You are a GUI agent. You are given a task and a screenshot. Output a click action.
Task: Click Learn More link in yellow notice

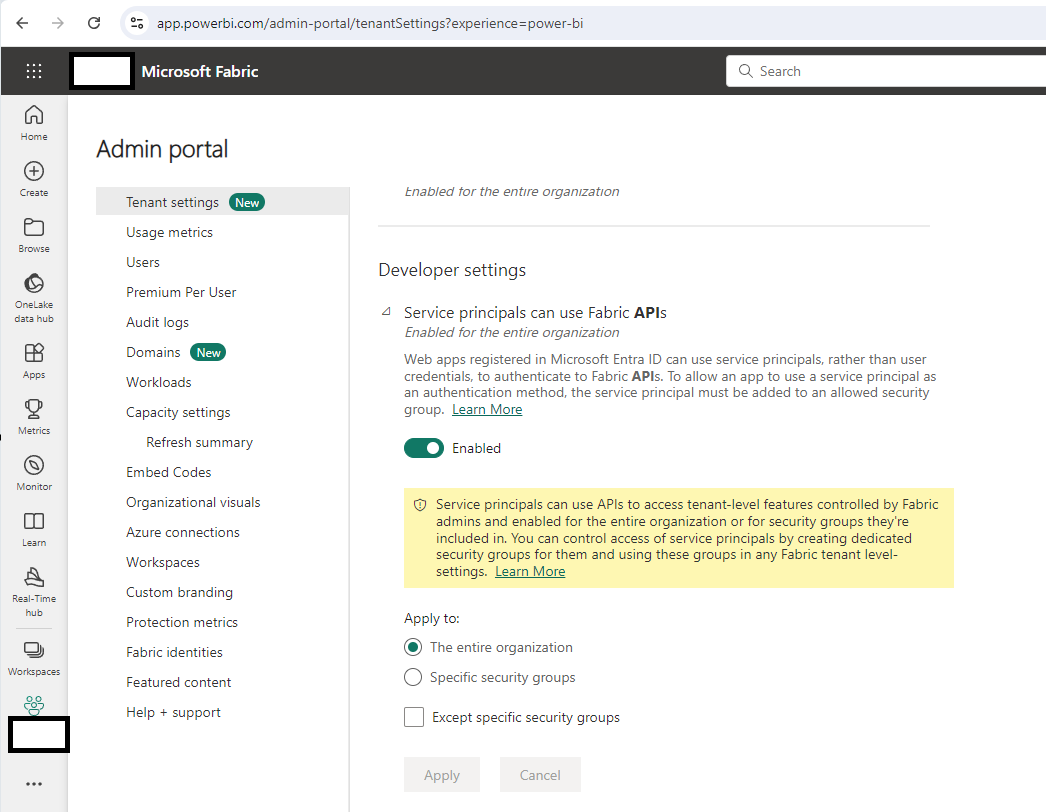point(530,571)
